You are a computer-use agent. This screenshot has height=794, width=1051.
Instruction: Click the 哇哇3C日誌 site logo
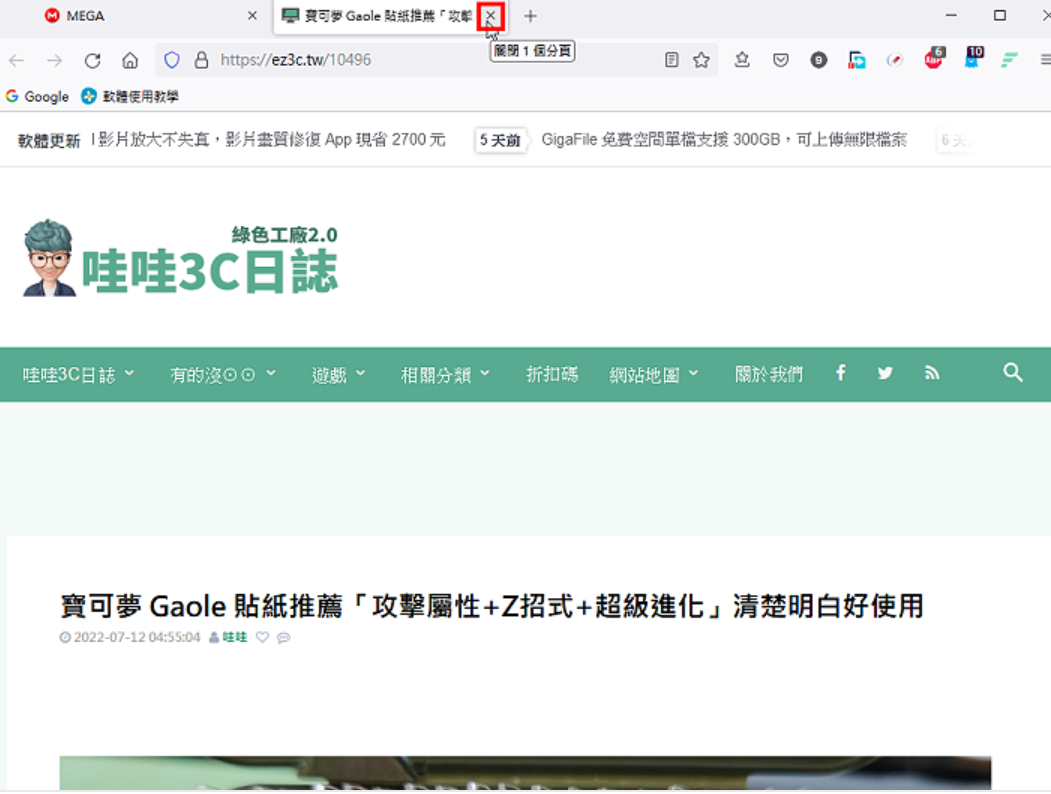180,258
